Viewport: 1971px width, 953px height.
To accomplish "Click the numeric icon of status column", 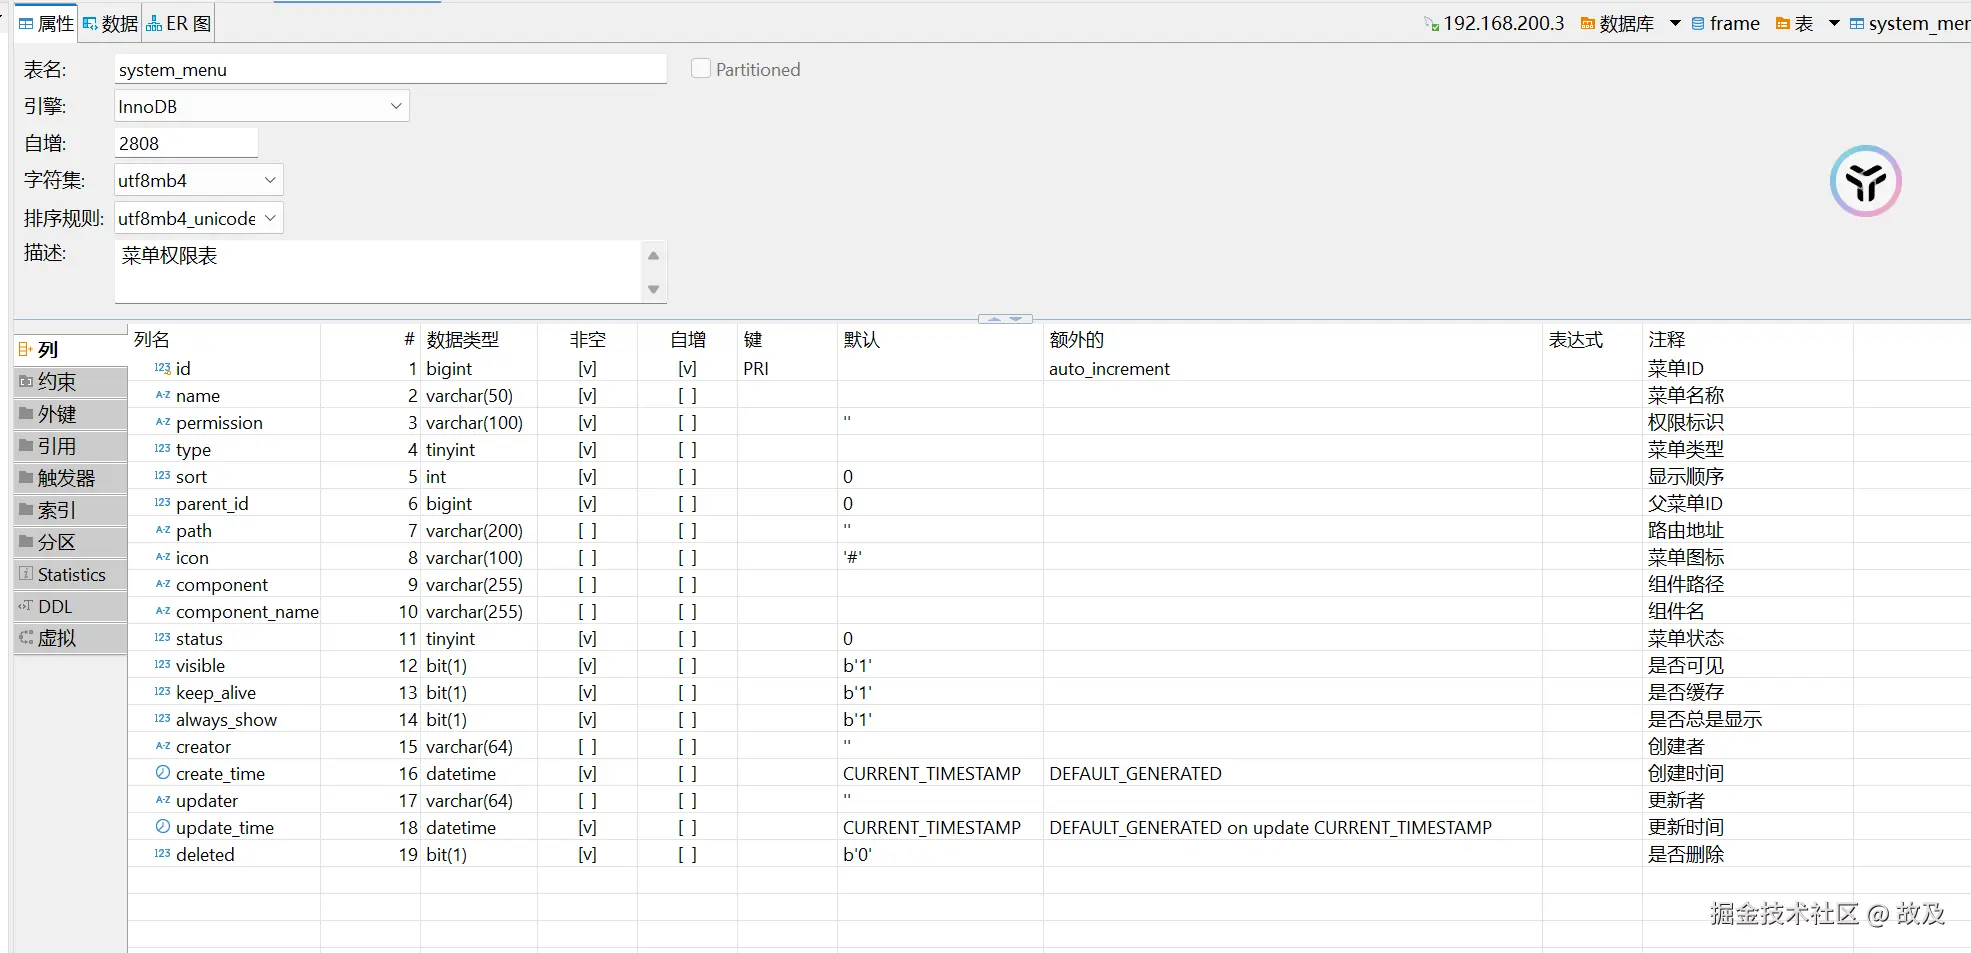I will click(162, 638).
